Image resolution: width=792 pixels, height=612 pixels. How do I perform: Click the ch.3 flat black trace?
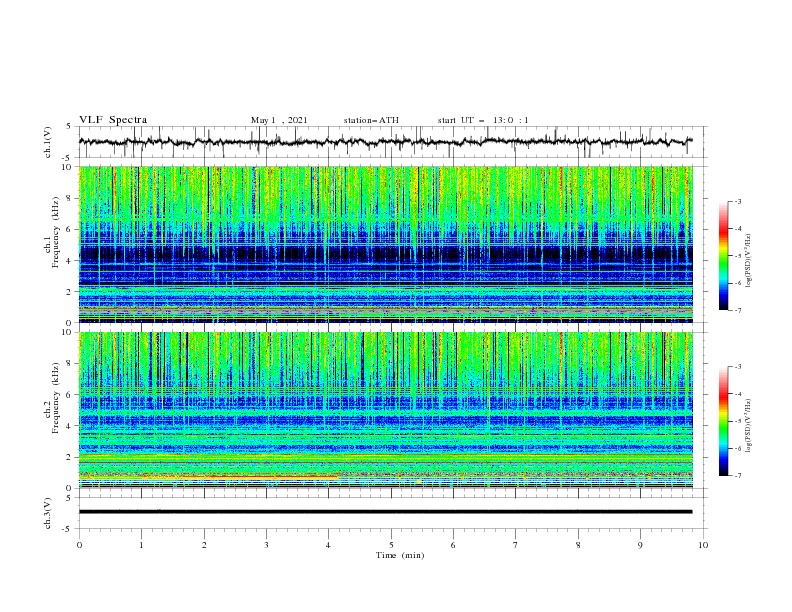click(385, 512)
